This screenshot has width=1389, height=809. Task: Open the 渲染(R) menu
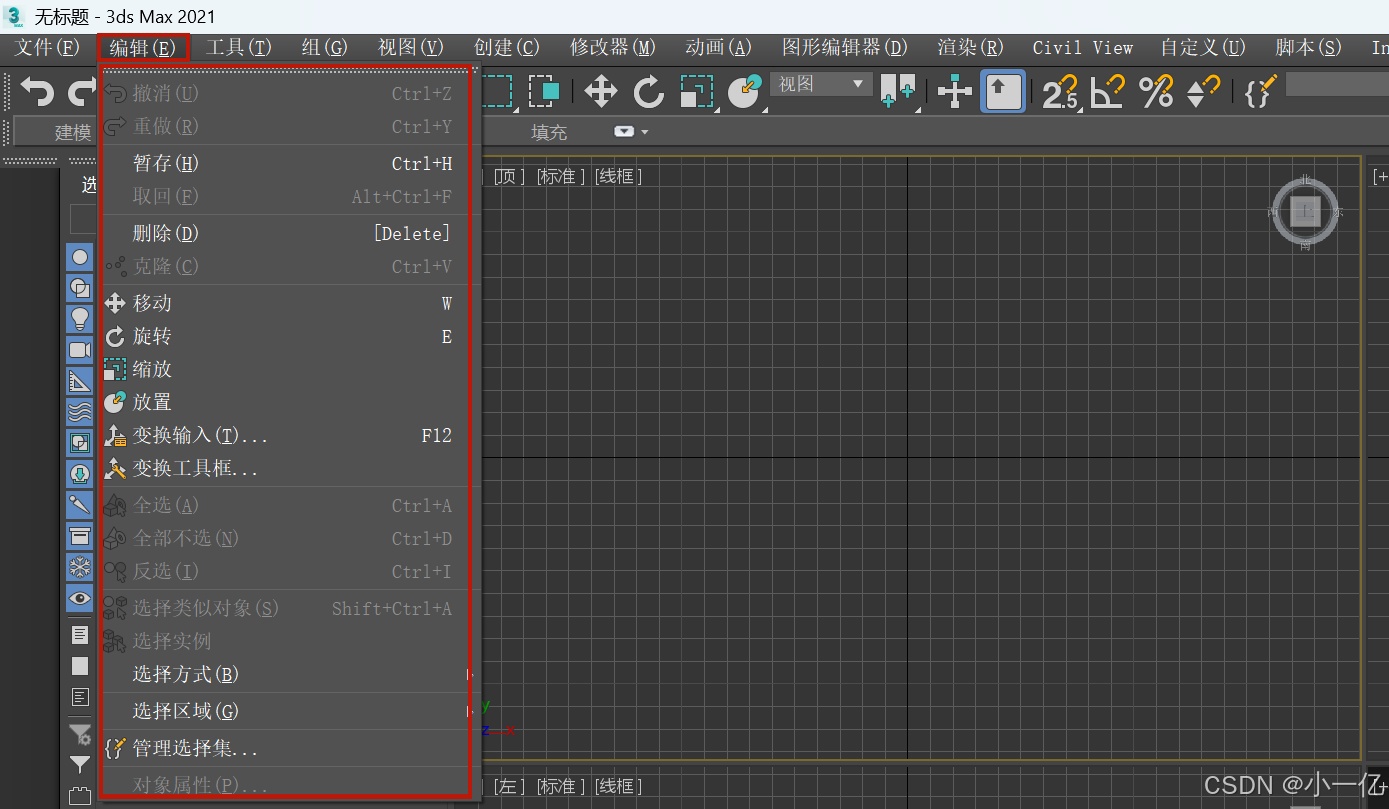tap(971, 47)
